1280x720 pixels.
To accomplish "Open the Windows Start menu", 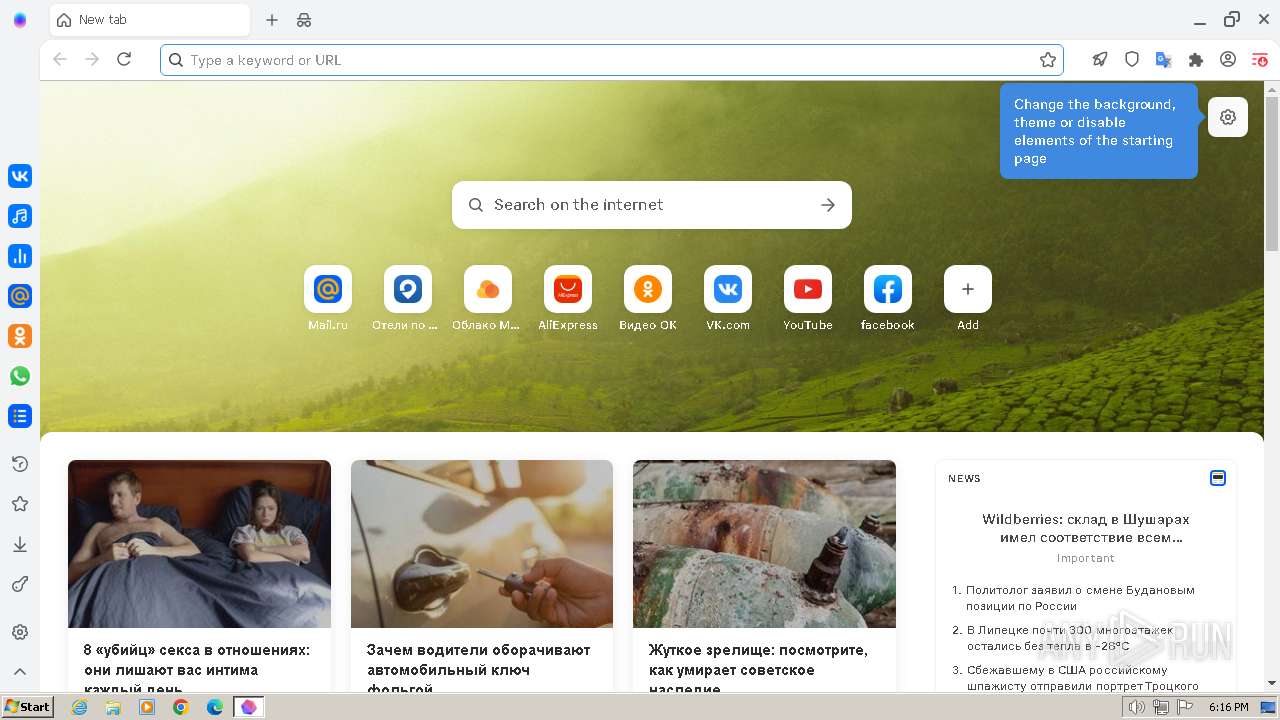I will click(x=28, y=707).
